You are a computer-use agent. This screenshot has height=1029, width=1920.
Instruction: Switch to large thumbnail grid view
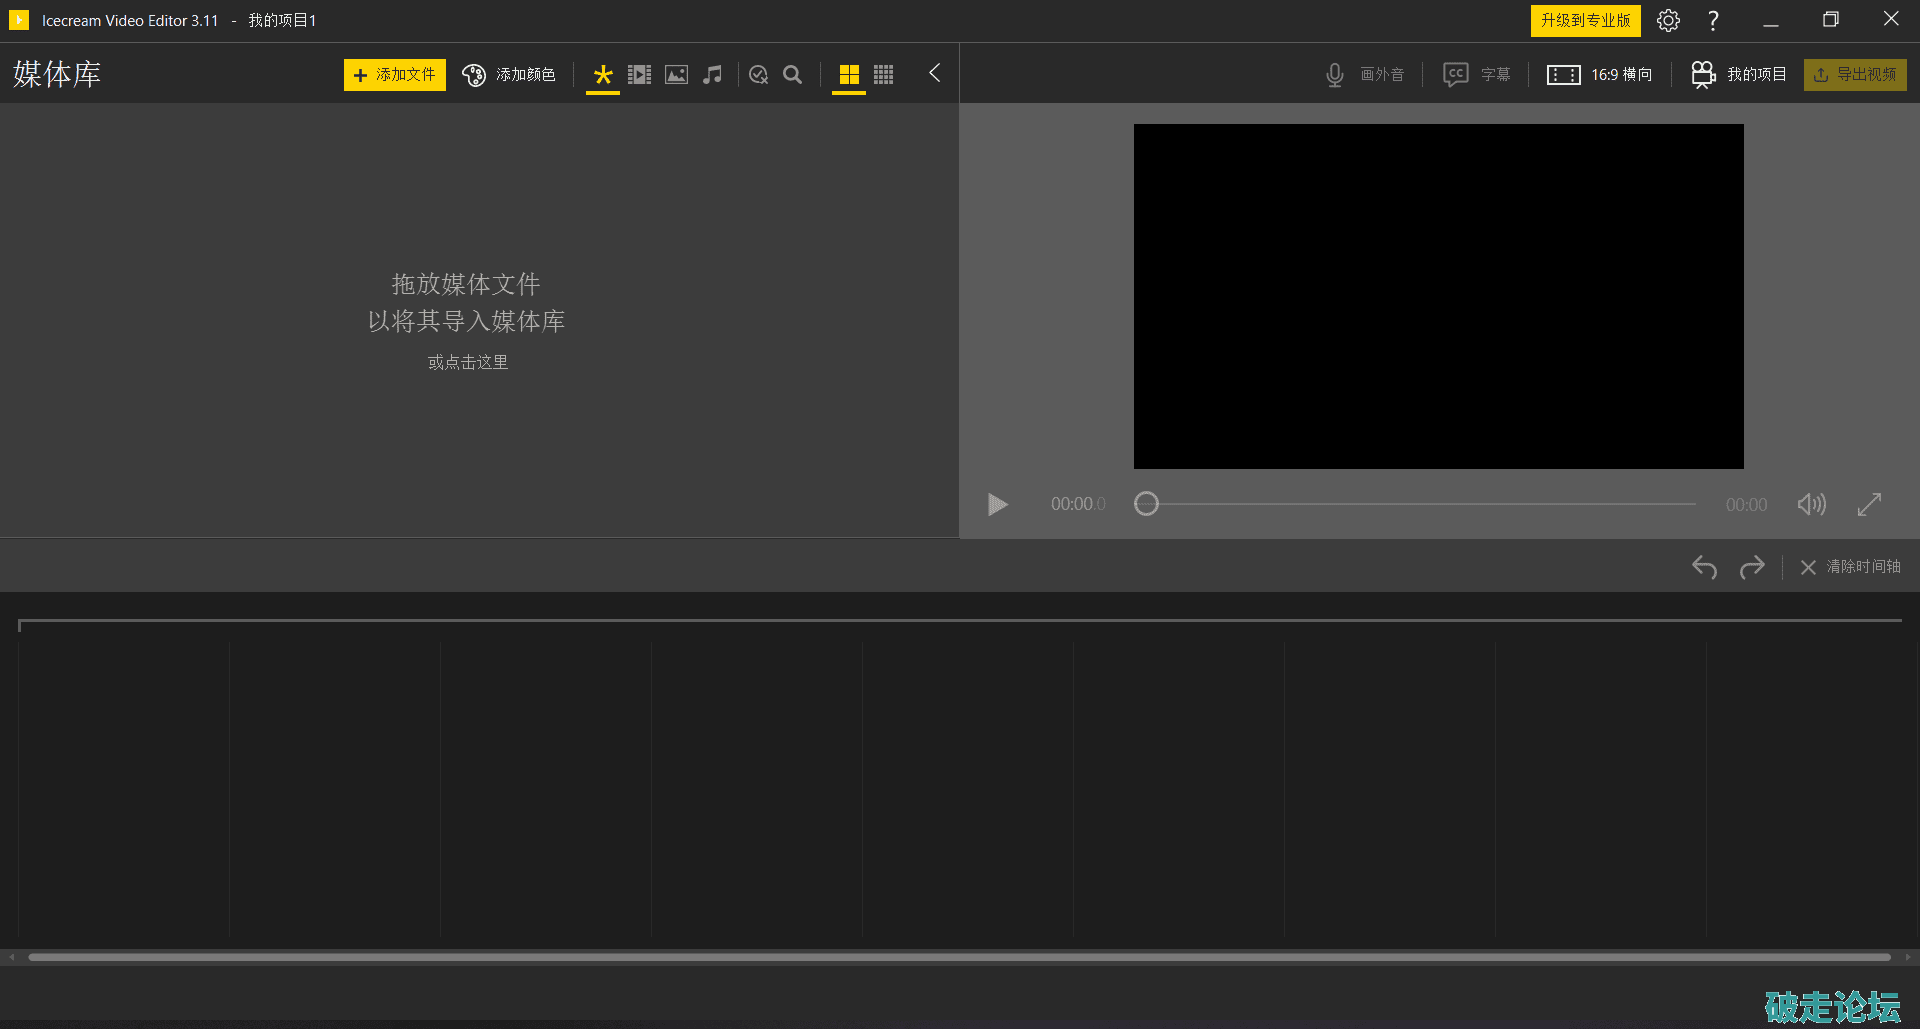pyautogui.click(x=848, y=75)
